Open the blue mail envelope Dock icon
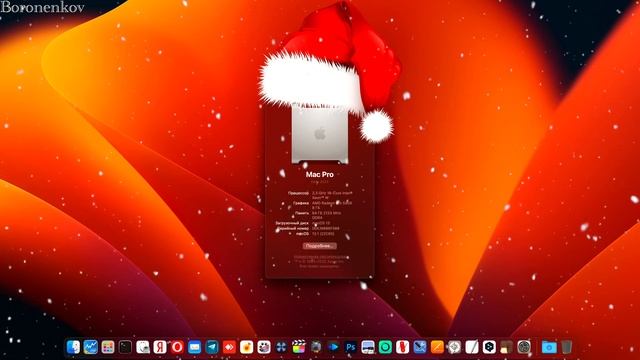Viewport: 640px width, 360px height. pos(195,347)
